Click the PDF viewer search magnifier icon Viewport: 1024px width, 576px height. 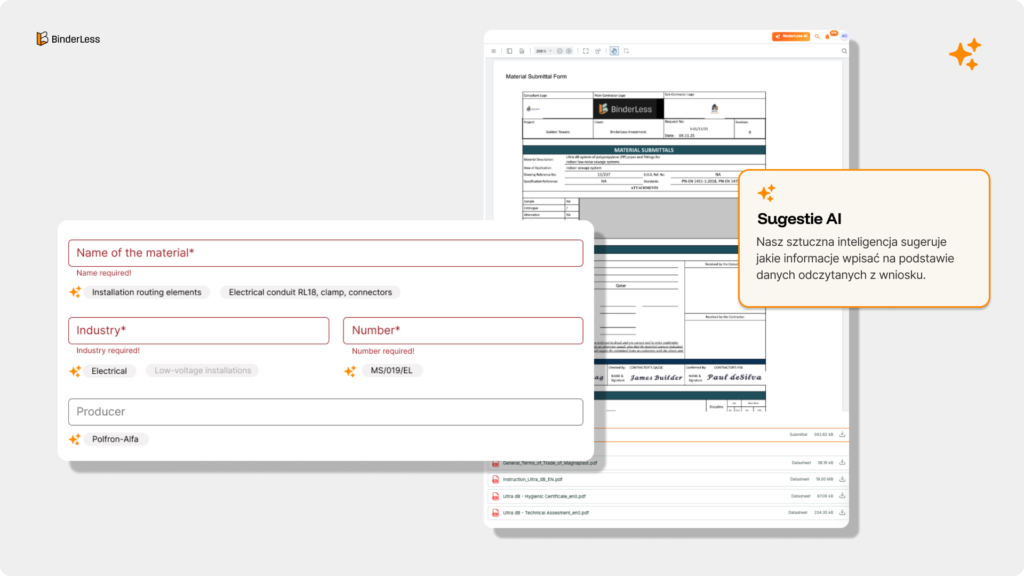[843, 51]
